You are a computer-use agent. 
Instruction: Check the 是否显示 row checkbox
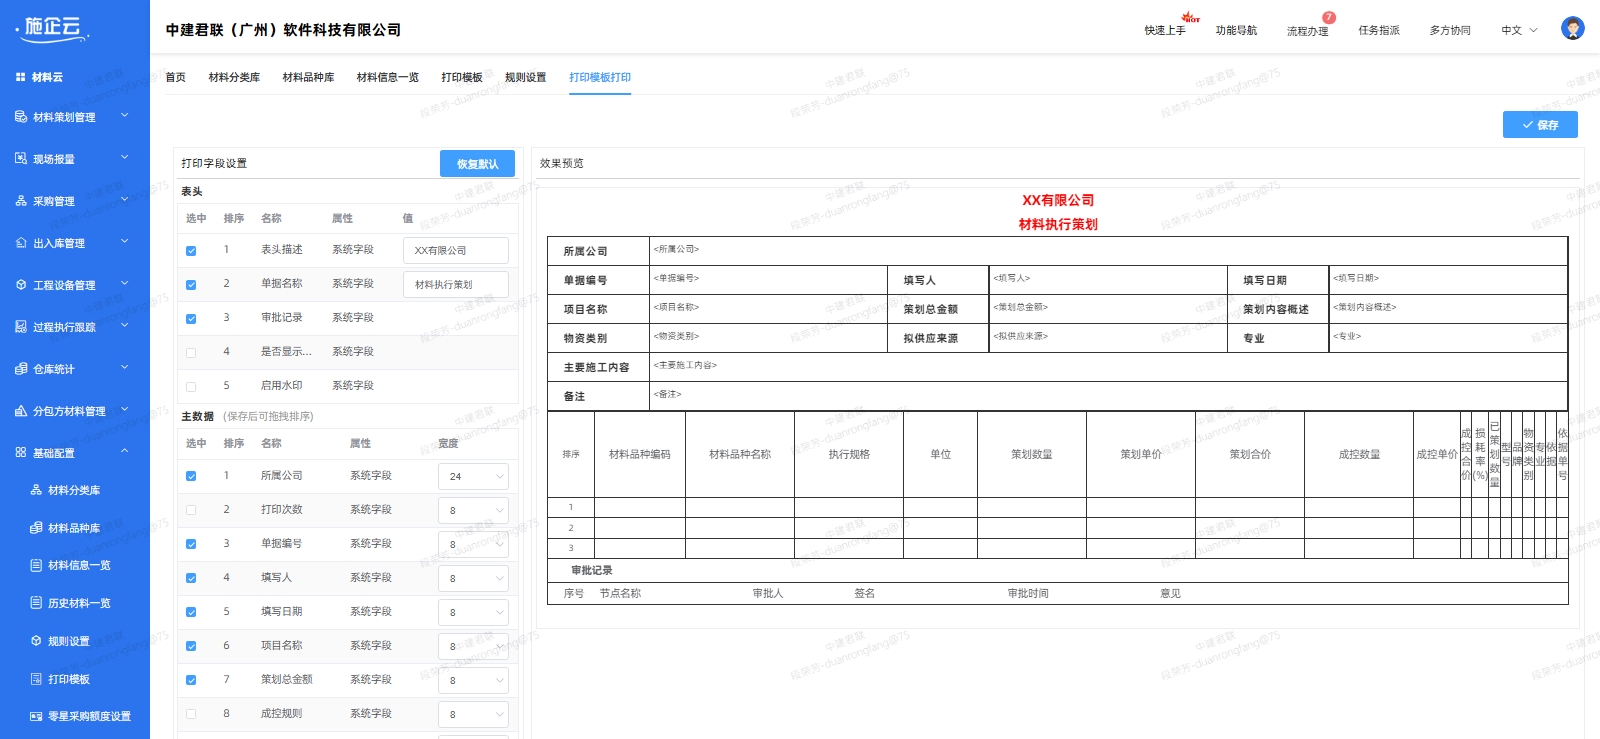191,353
